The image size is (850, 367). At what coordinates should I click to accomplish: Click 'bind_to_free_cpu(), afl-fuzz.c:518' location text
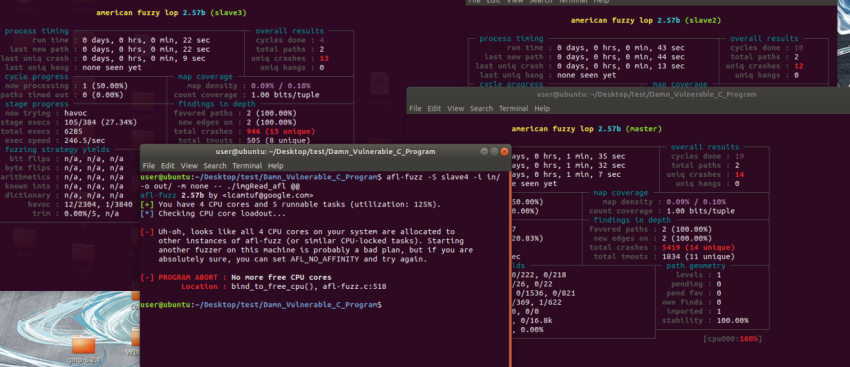[309, 286]
